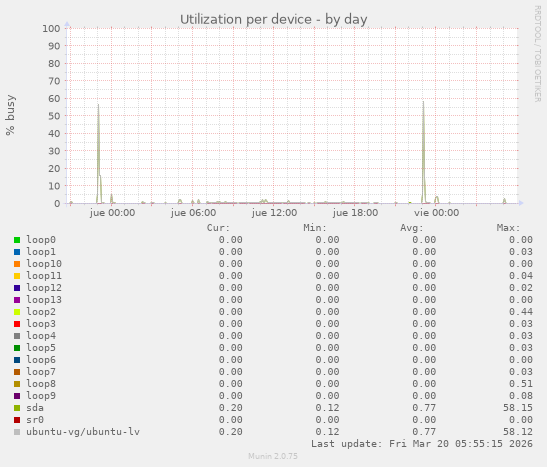Click the 'jue 18:00' x-axis label
This screenshot has width=547, height=467.
355,213
